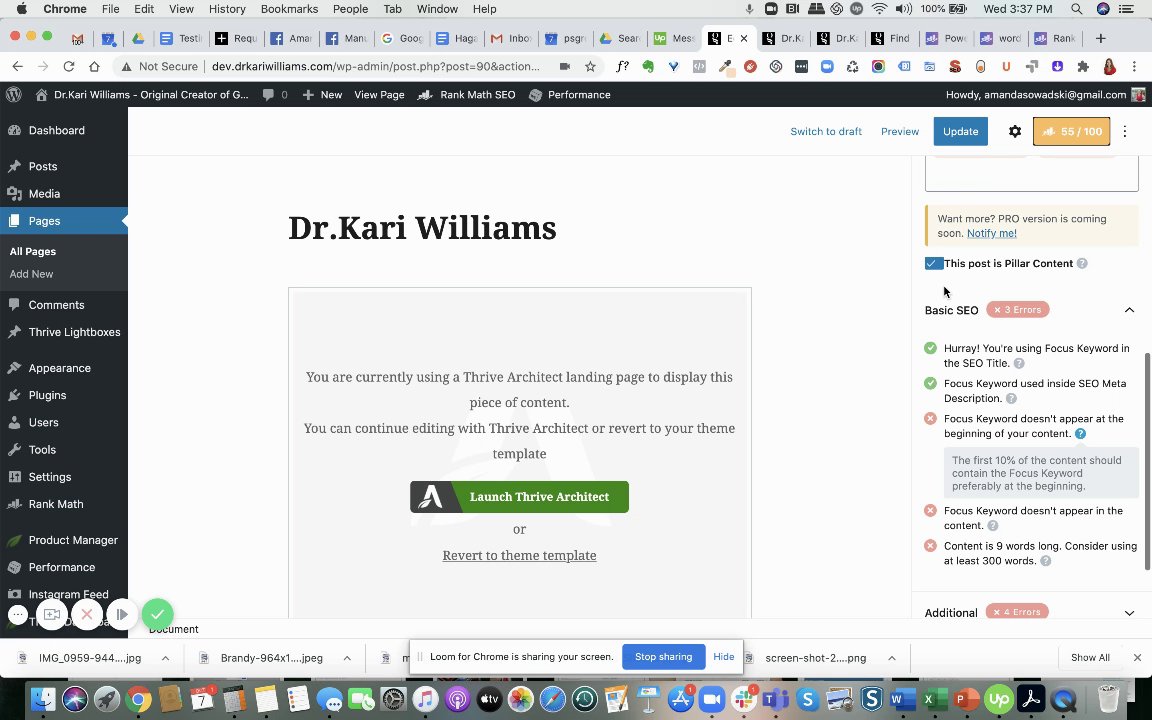
Task: Open Rank Math score 55 / 100 panel
Action: point(1071,132)
